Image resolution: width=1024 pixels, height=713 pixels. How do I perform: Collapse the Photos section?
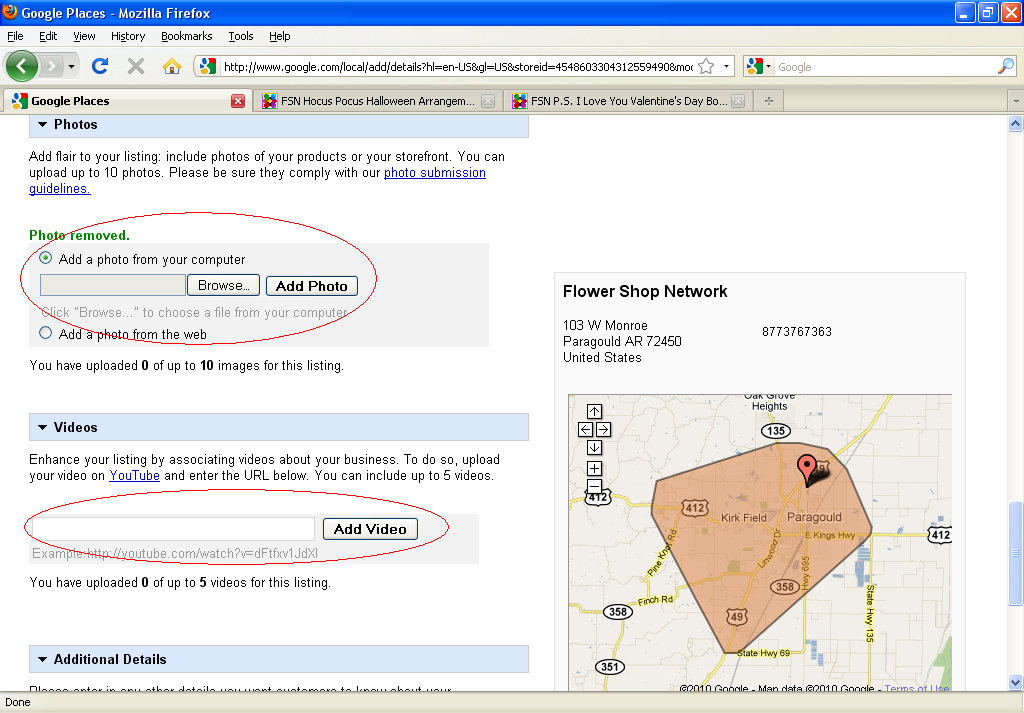tap(43, 125)
